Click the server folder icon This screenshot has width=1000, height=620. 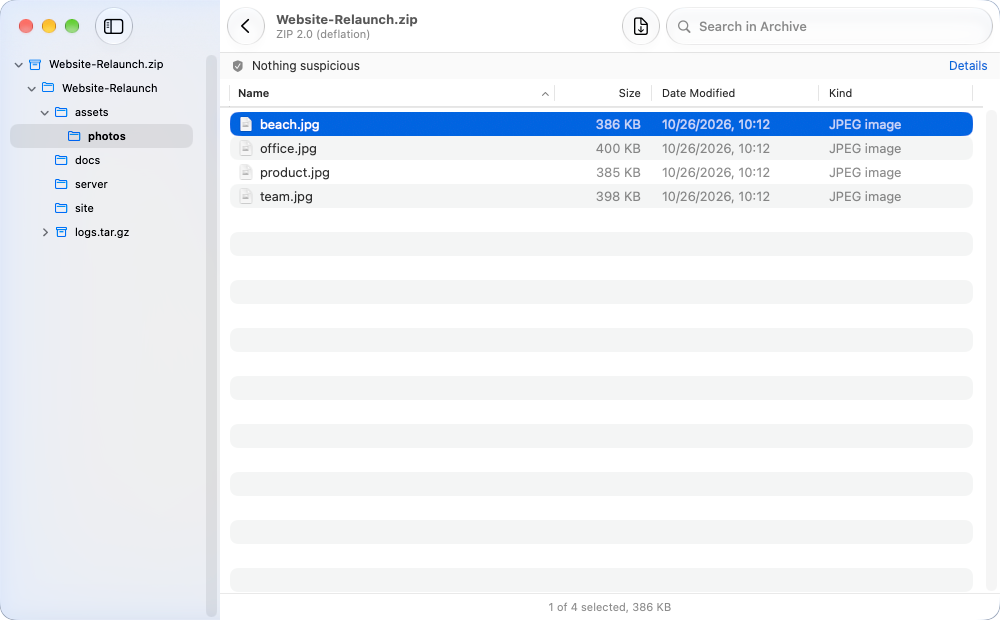(61, 184)
